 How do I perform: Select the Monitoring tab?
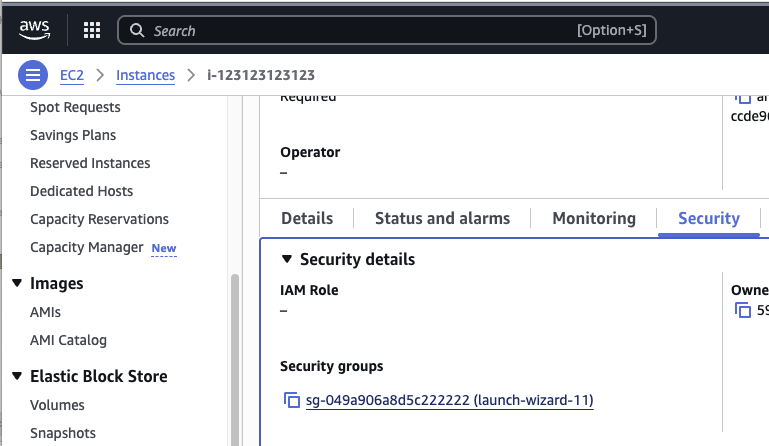(593, 218)
